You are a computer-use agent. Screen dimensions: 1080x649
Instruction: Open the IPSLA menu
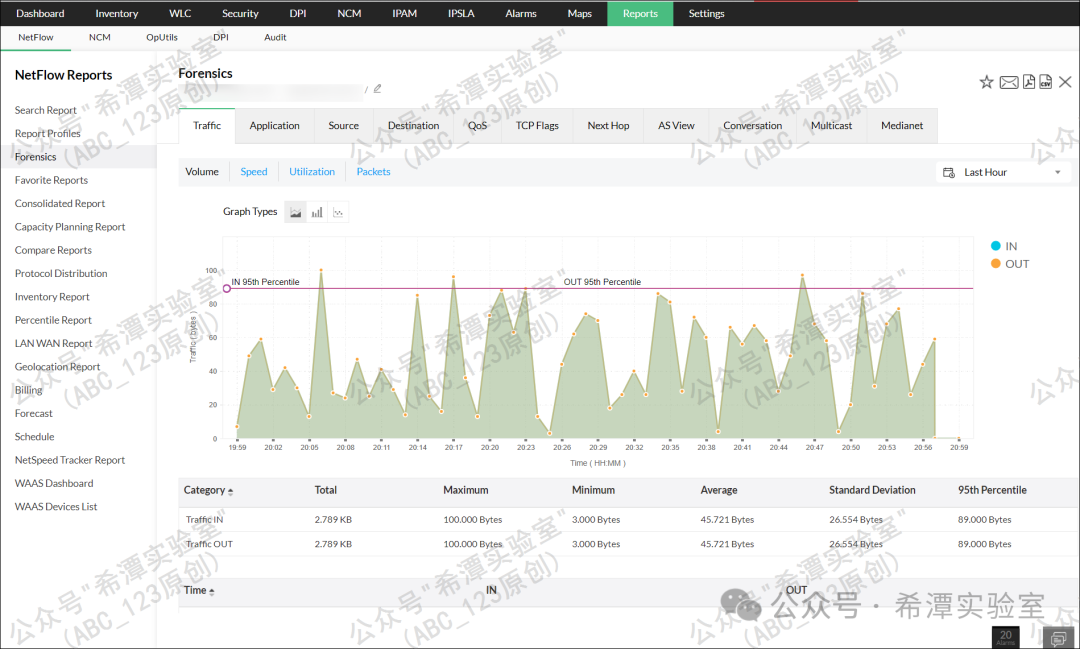click(x=461, y=13)
